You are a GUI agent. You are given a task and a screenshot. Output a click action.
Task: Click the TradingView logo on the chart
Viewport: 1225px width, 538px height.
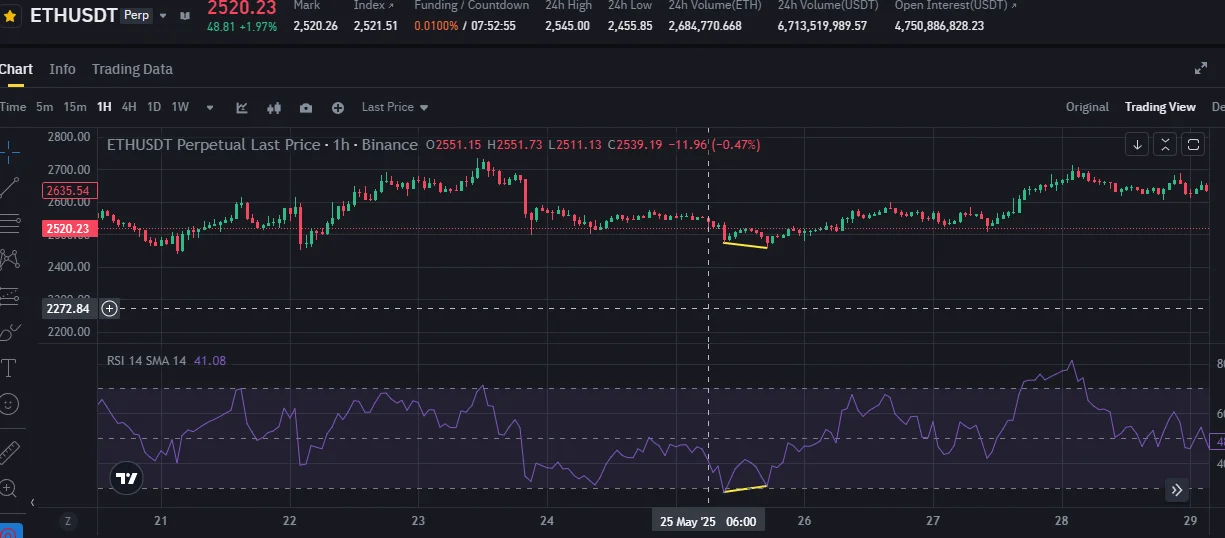tap(126, 478)
